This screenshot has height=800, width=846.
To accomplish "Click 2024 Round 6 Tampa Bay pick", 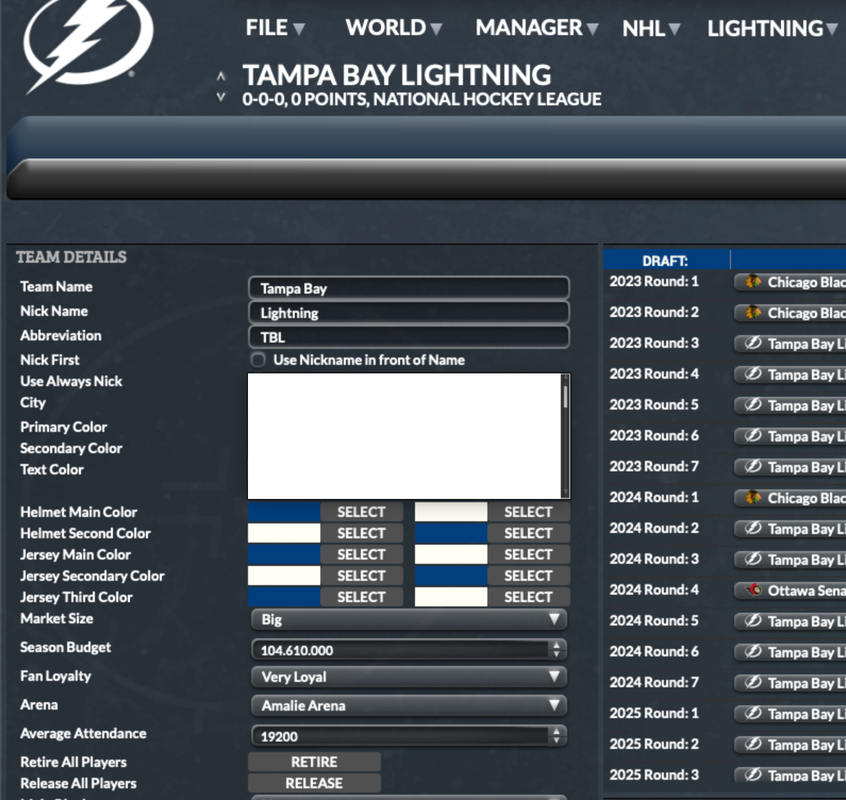I will pos(790,652).
